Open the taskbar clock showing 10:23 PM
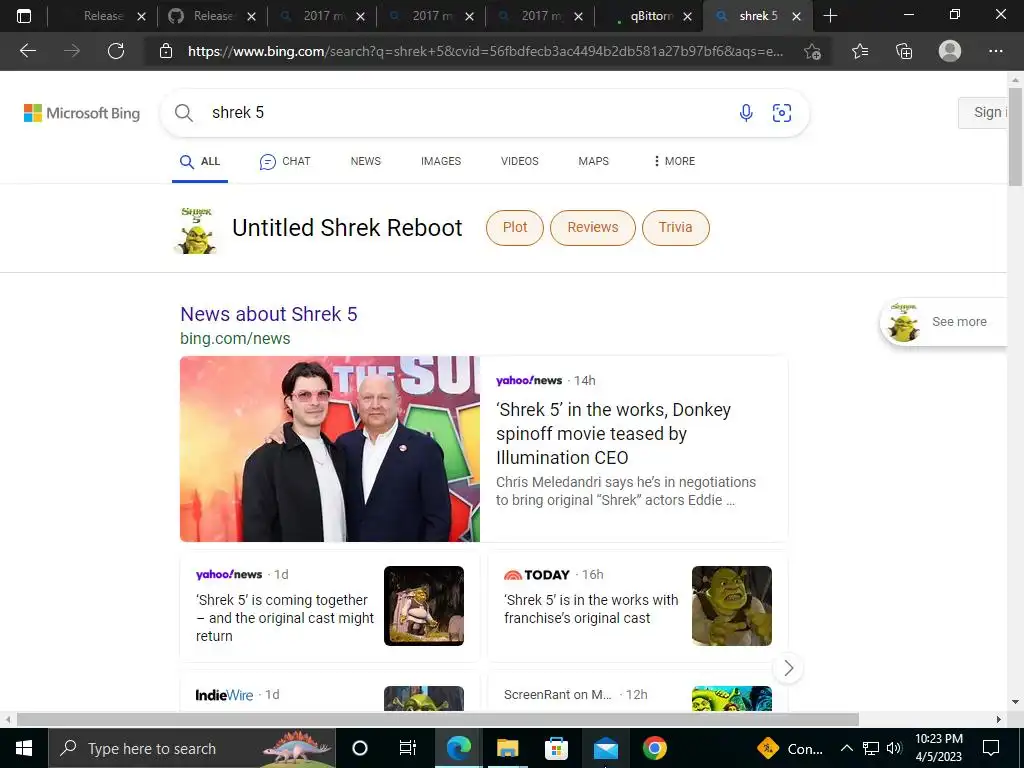 (938, 748)
